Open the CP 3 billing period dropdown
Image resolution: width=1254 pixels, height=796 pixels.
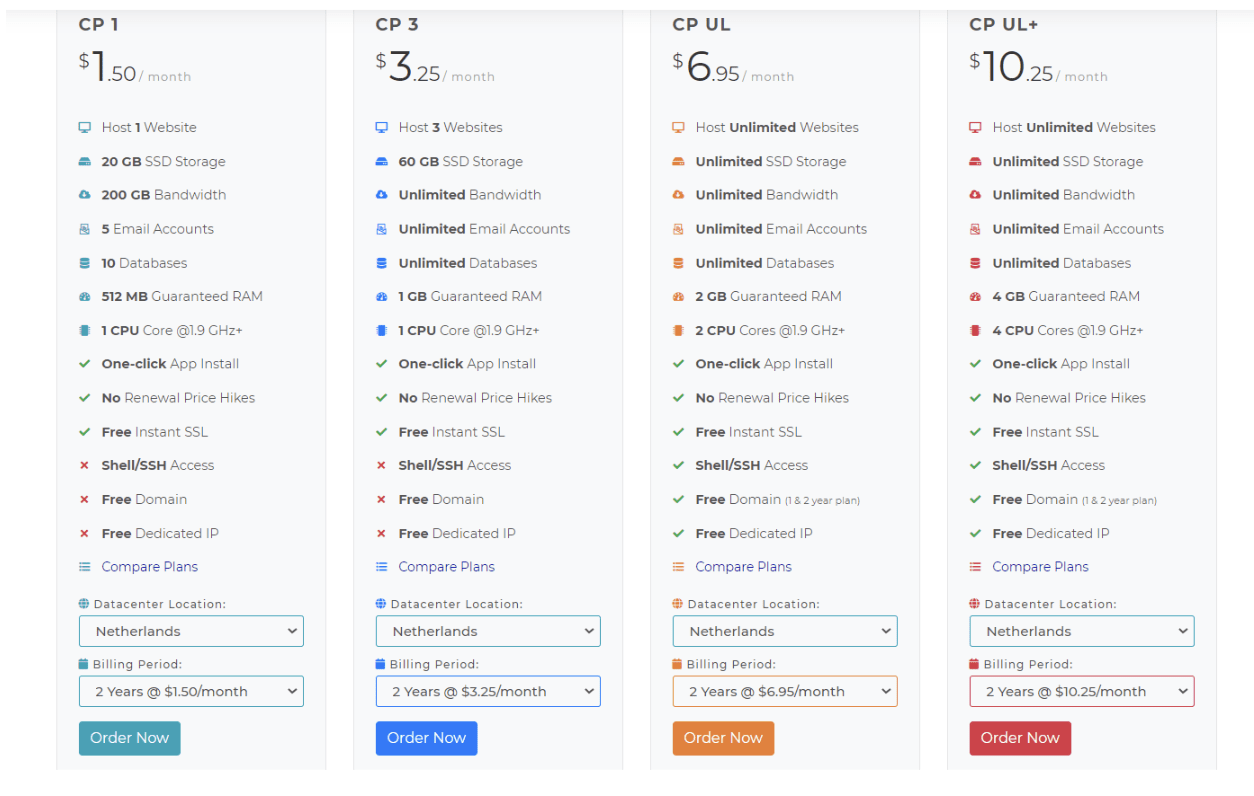(488, 691)
